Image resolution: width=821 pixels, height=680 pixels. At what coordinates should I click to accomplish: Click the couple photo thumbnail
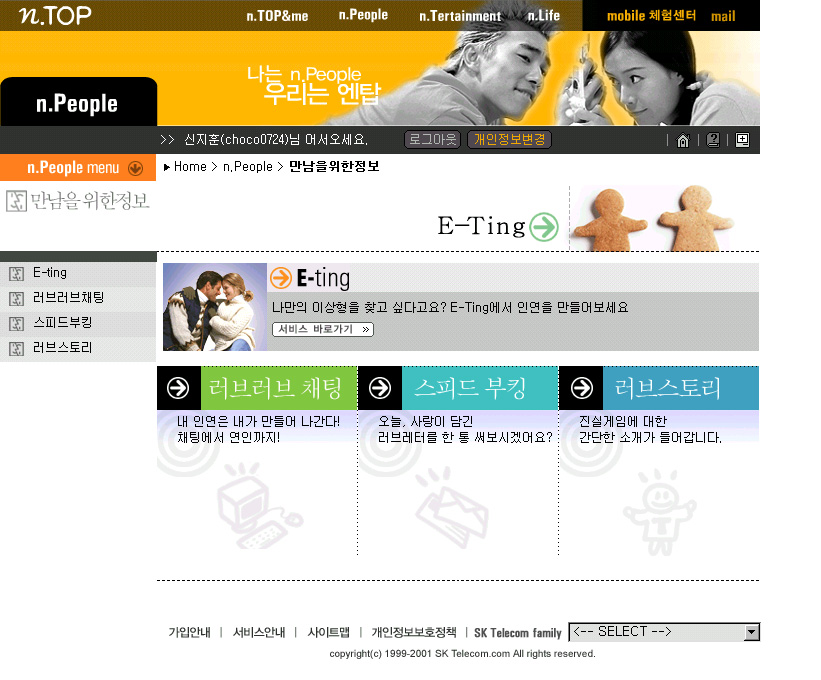(215, 307)
